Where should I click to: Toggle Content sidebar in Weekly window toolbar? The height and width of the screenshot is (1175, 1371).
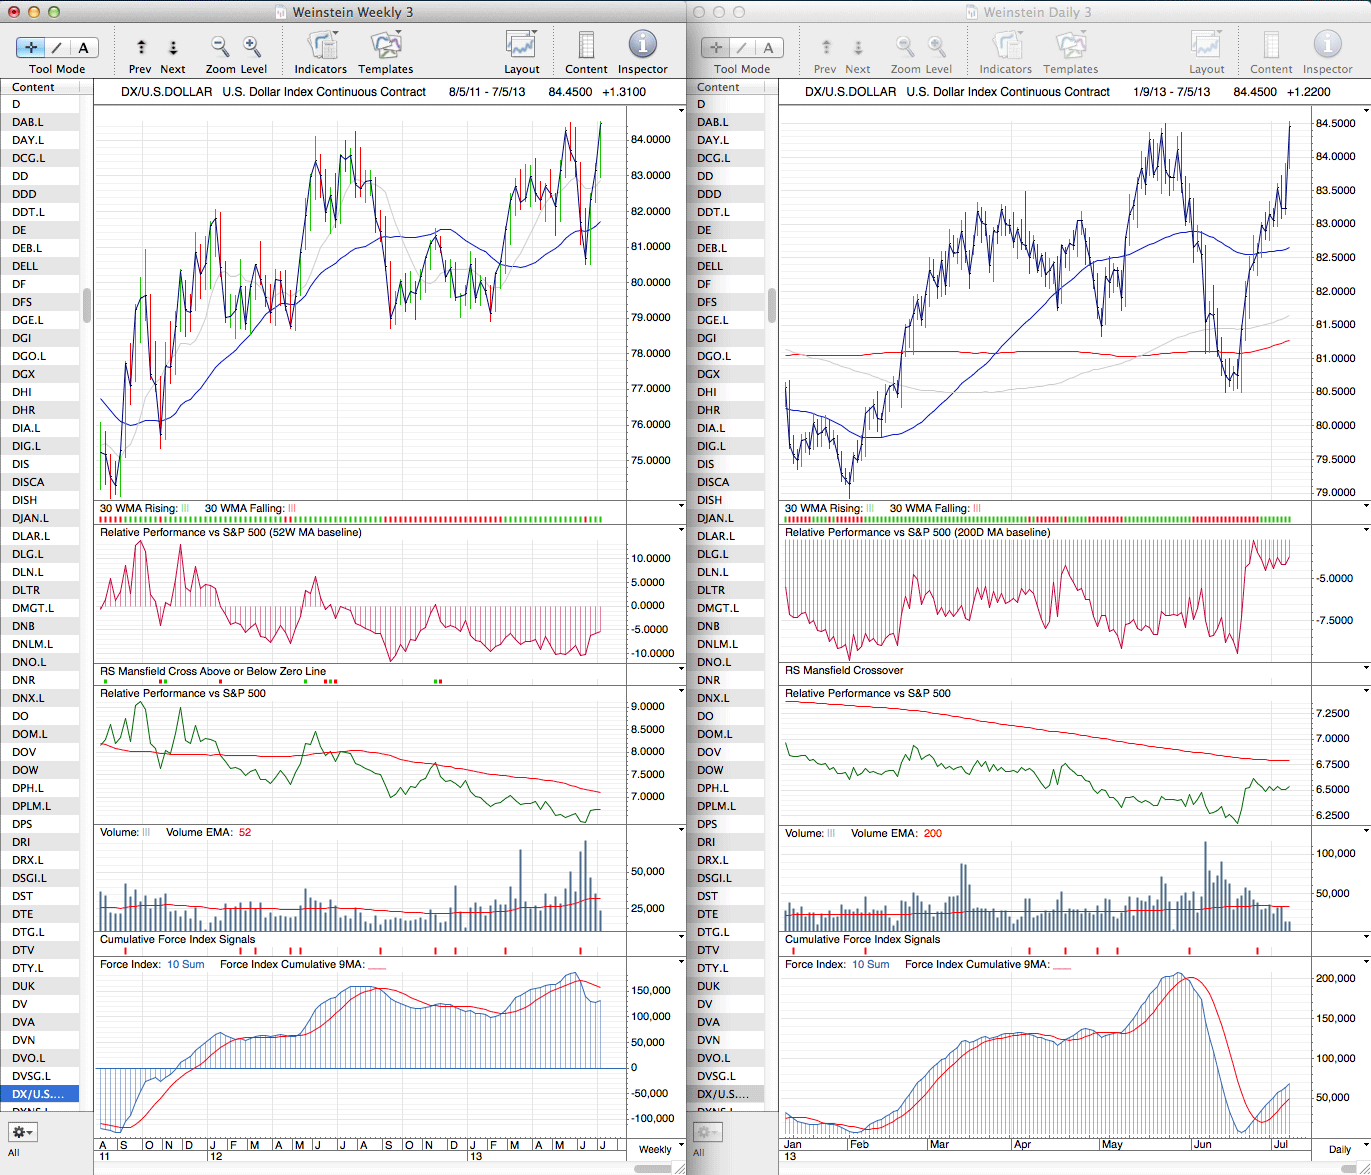click(x=586, y=46)
